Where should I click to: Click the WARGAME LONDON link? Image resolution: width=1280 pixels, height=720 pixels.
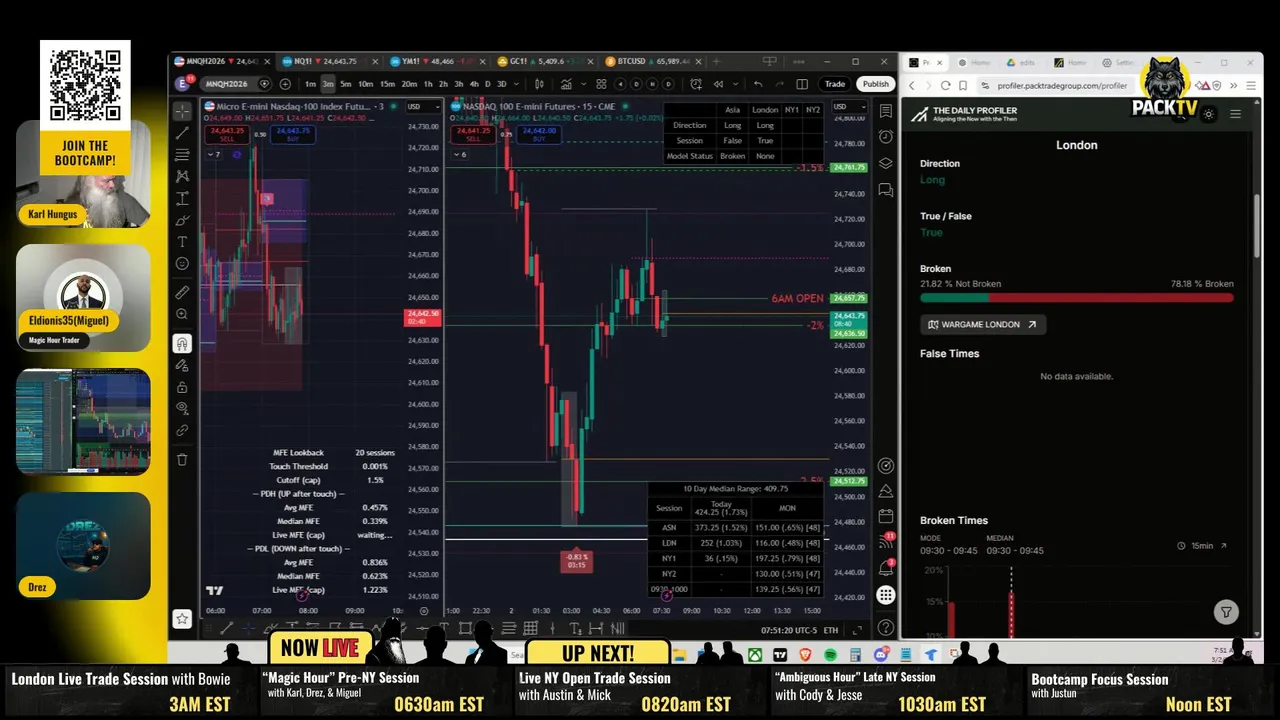(982, 324)
